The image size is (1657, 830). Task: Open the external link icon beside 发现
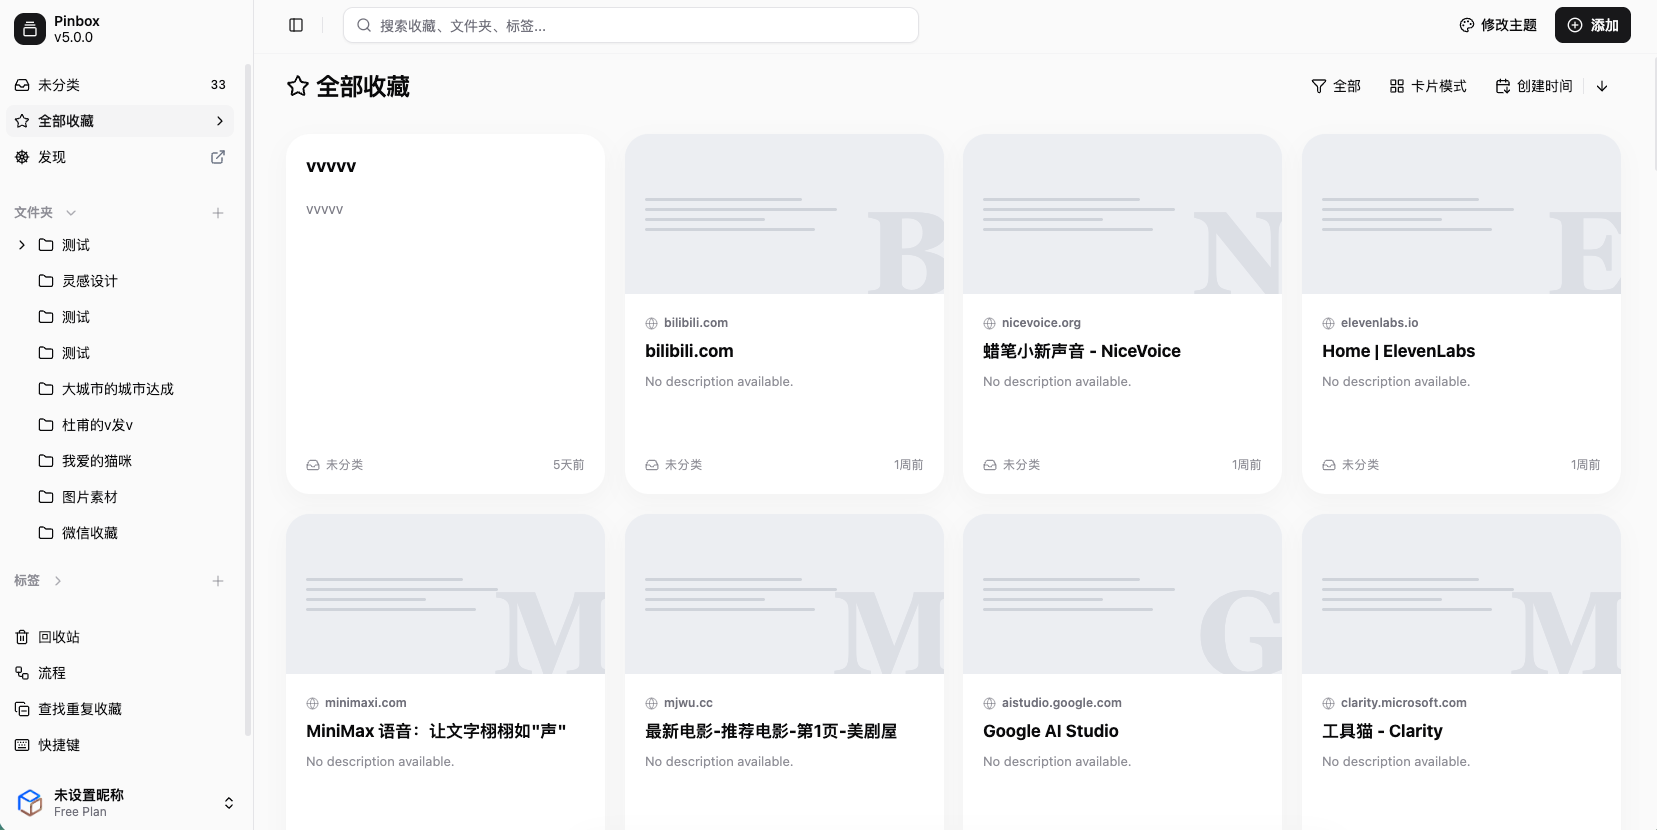point(218,157)
